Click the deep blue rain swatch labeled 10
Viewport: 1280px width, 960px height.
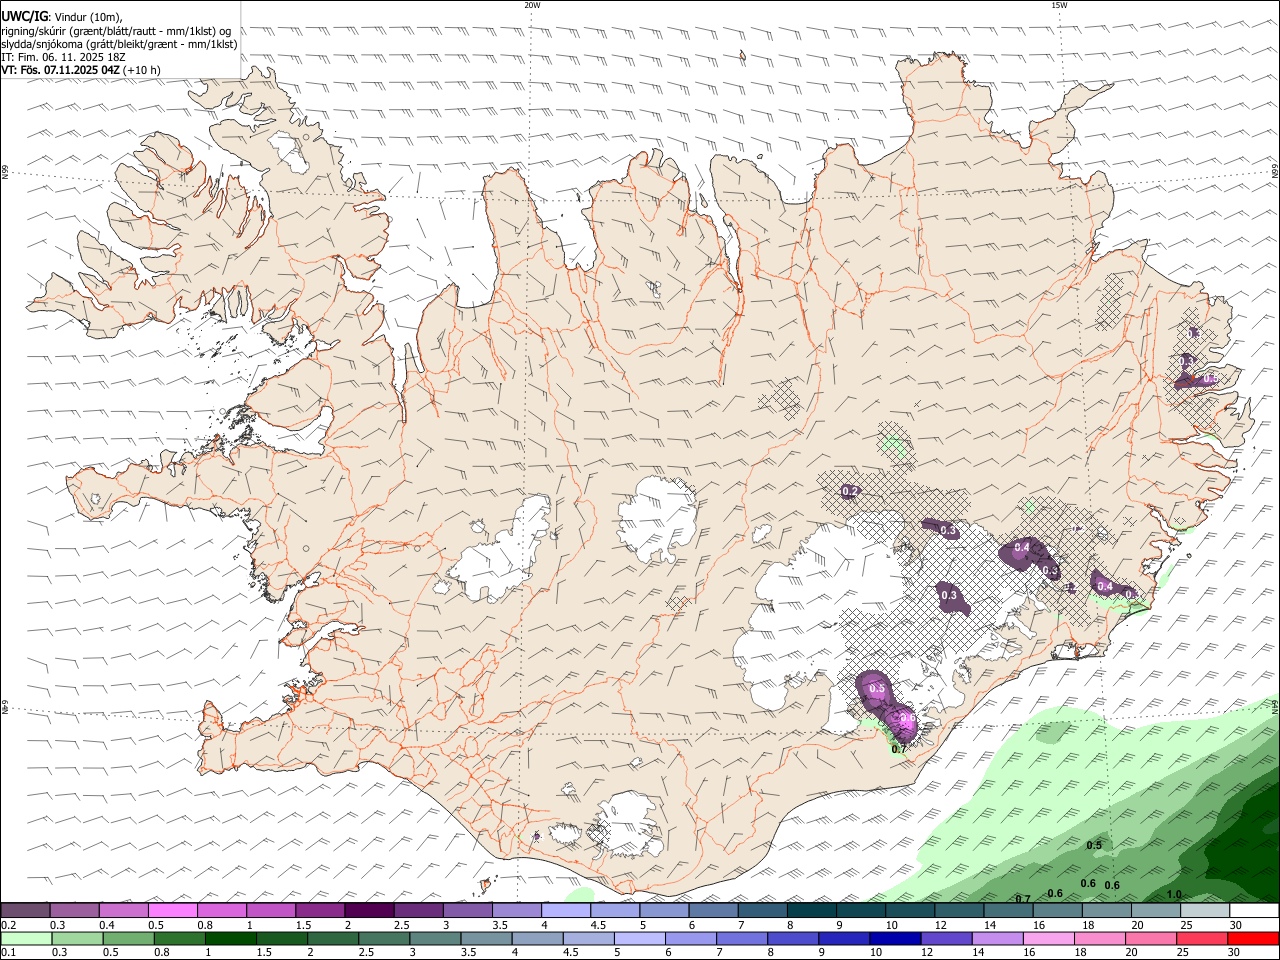[896, 938]
